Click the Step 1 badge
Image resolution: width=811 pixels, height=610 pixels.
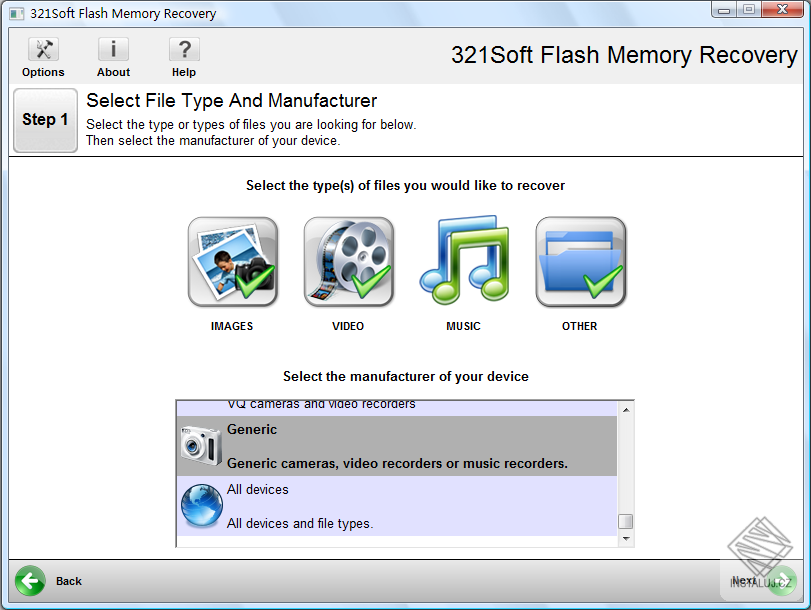(45, 120)
